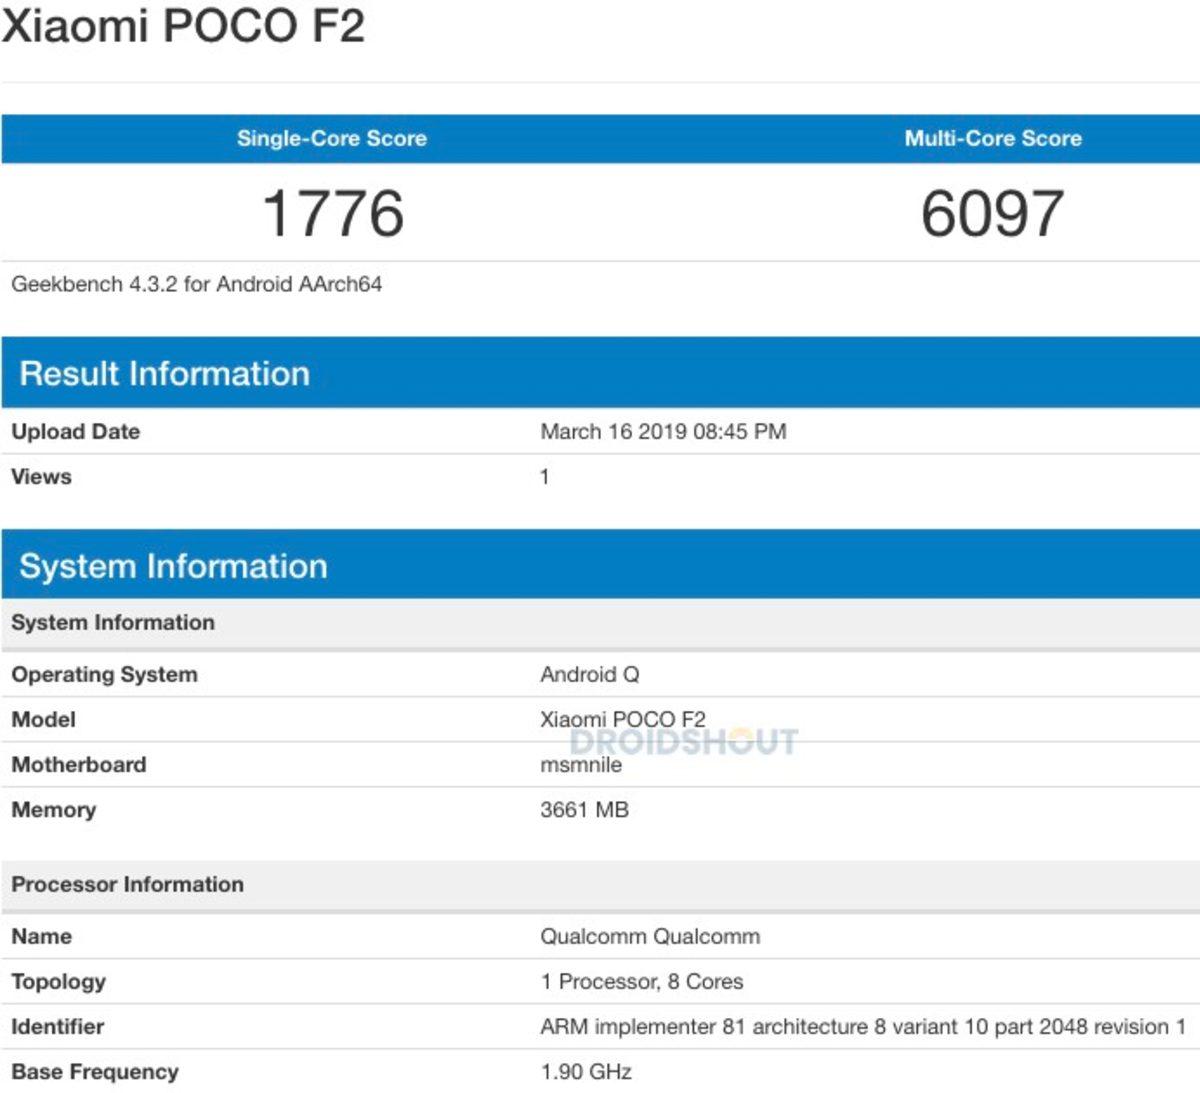The height and width of the screenshot is (1093, 1200).
Task: Select the Views count value
Action: [543, 477]
